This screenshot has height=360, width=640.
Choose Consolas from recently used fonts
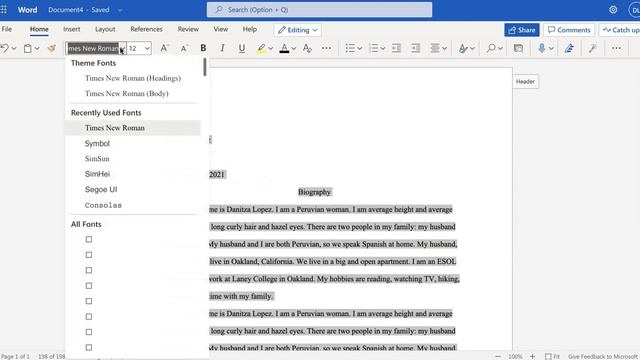(x=103, y=205)
